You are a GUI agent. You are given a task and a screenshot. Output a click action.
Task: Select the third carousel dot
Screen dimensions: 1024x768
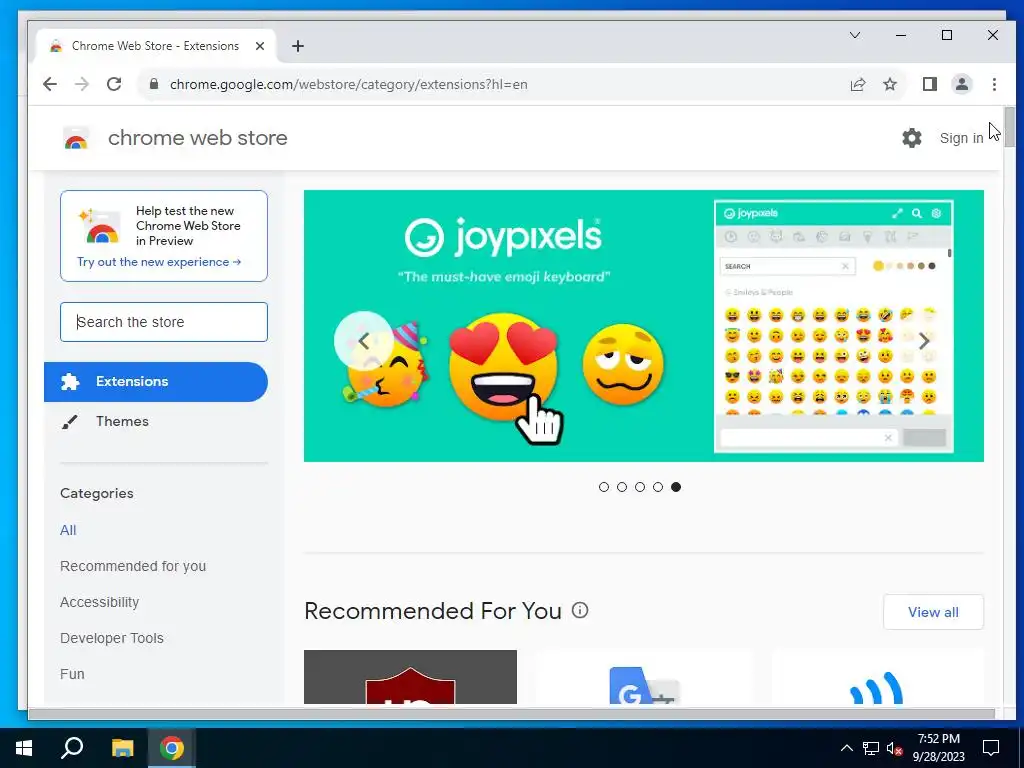(x=640, y=487)
